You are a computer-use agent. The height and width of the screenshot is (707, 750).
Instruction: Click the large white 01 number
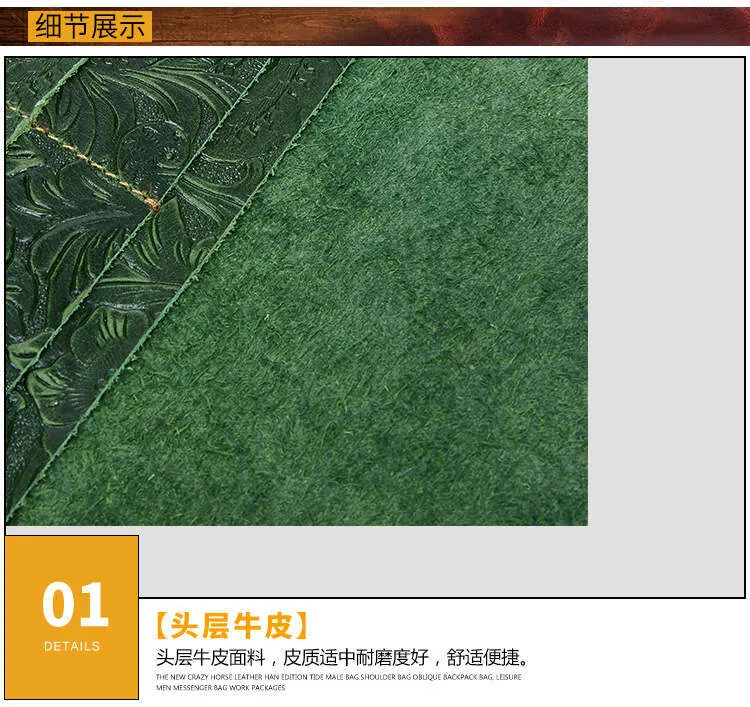pyautogui.click(x=73, y=604)
